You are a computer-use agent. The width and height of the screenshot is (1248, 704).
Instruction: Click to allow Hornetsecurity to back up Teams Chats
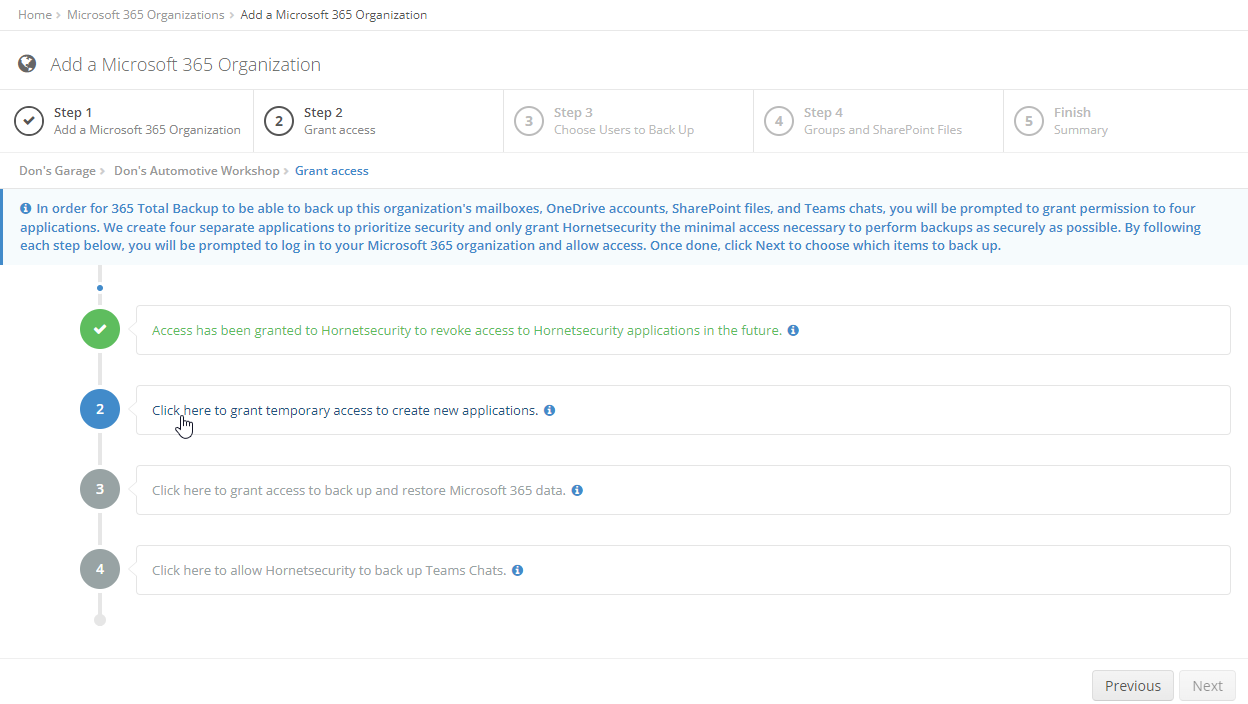click(329, 570)
